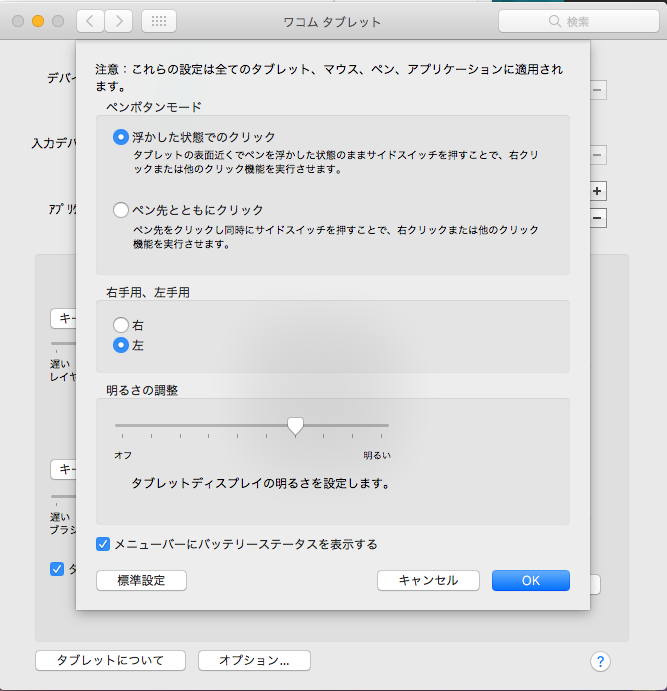The height and width of the screenshot is (691, 667).
Task: Click the minus button in device row
Action: (598, 90)
